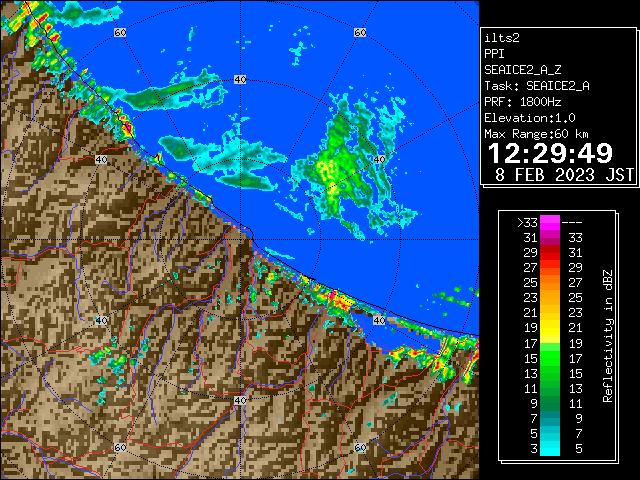The image size is (640, 480).
Task: Select the "Elevation:1.0" line
Action: (529, 118)
